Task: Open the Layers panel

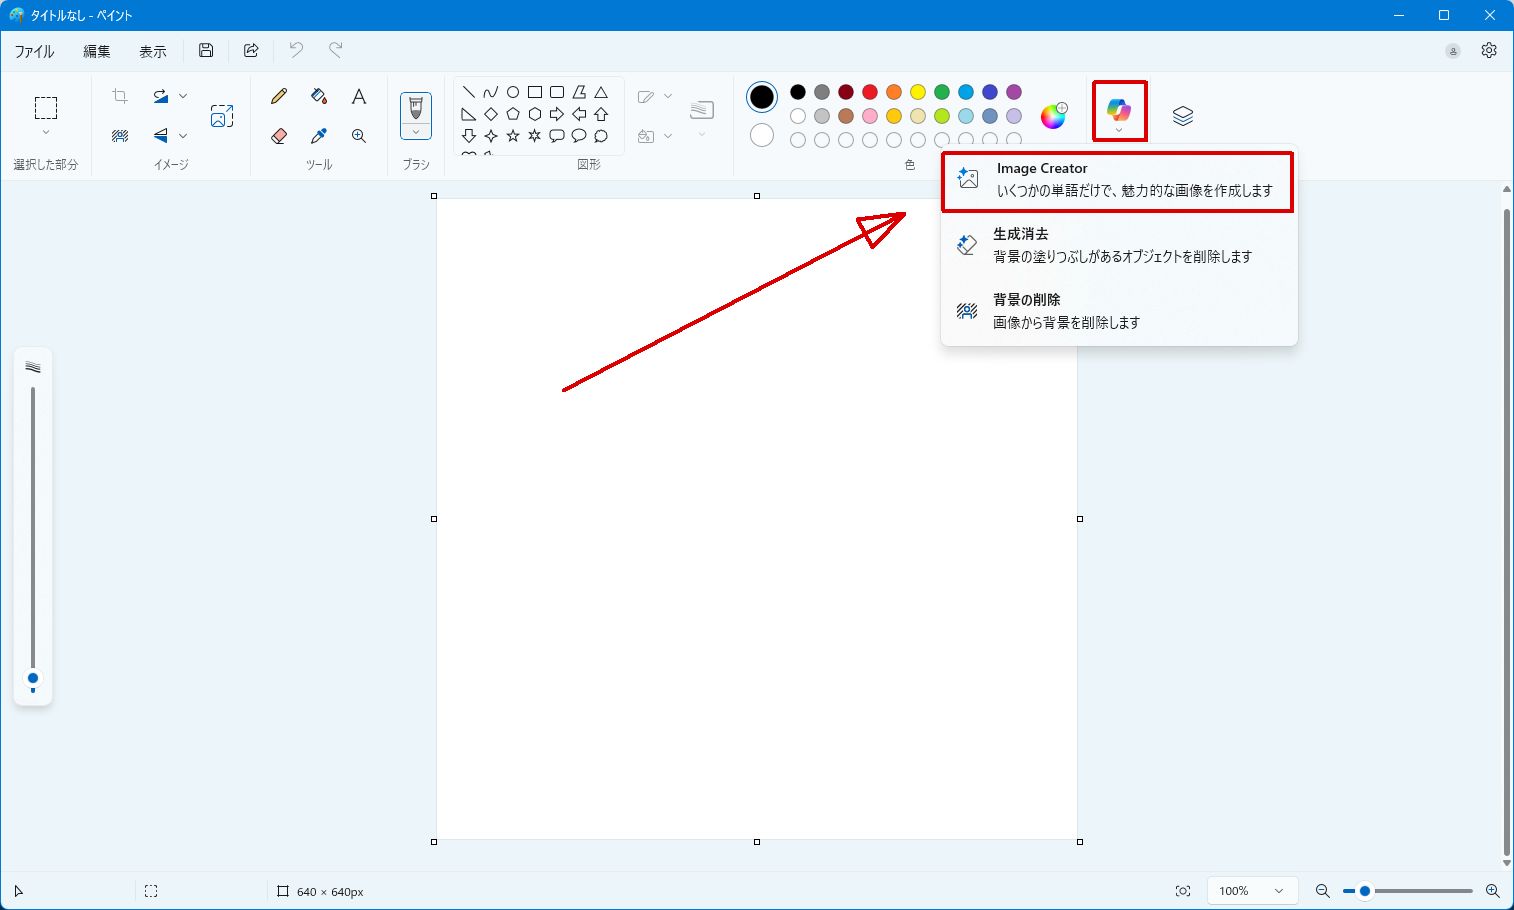Action: (1183, 116)
